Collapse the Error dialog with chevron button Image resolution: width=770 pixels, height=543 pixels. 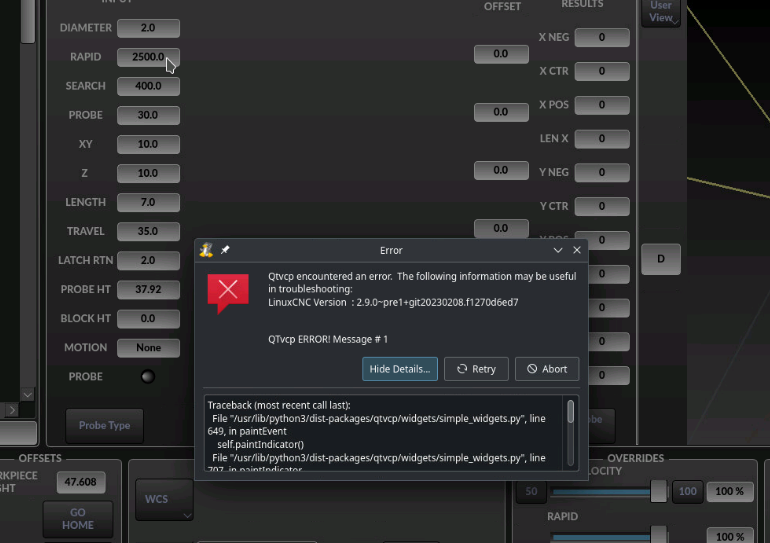(558, 250)
